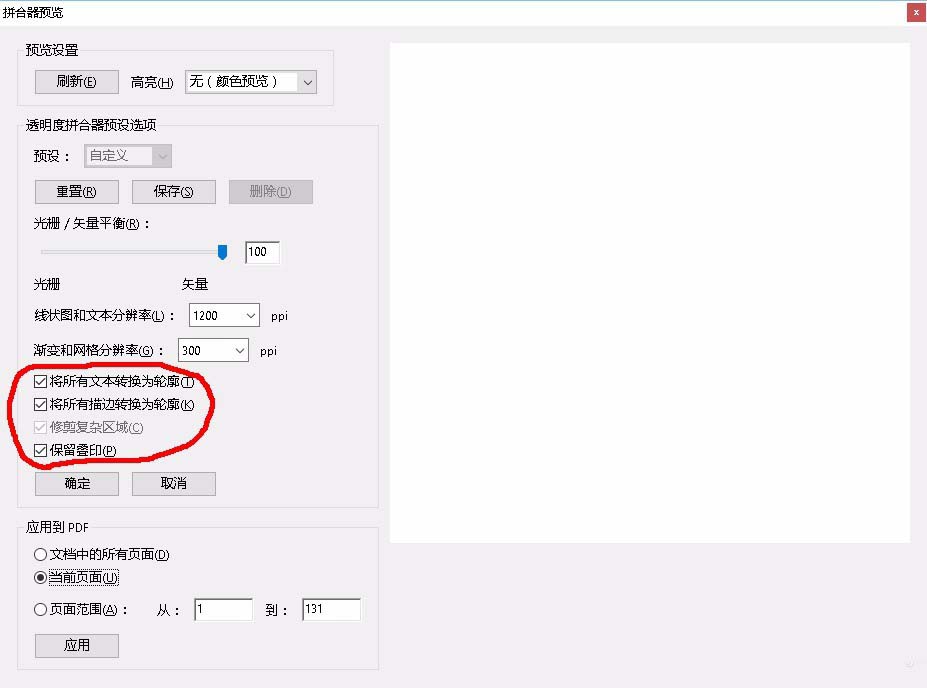
Task: Open the 高亮 highlight dropdown
Action: (250, 82)
